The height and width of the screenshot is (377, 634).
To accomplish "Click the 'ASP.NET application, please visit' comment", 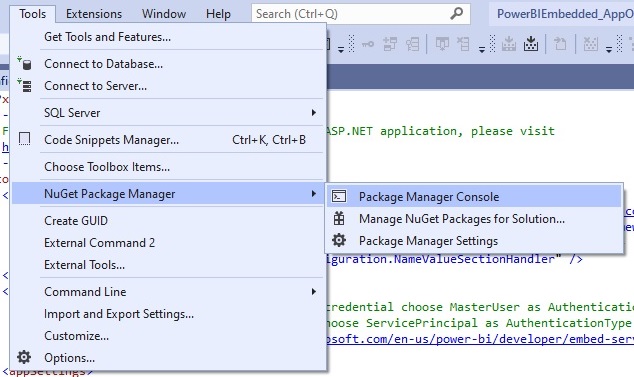I will [441, 131].
